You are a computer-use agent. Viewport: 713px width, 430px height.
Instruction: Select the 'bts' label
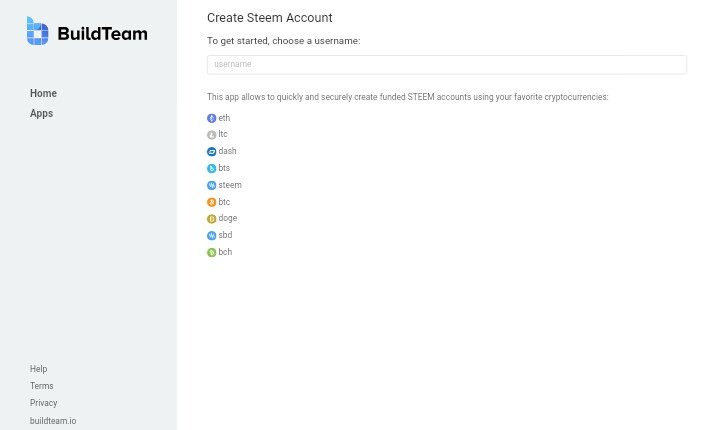224,168
